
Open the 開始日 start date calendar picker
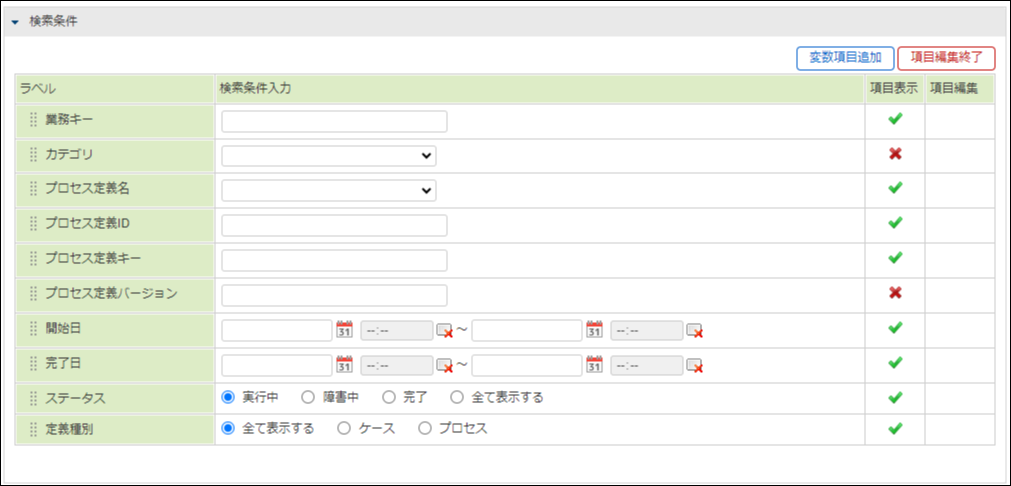(x=344, y=330)
